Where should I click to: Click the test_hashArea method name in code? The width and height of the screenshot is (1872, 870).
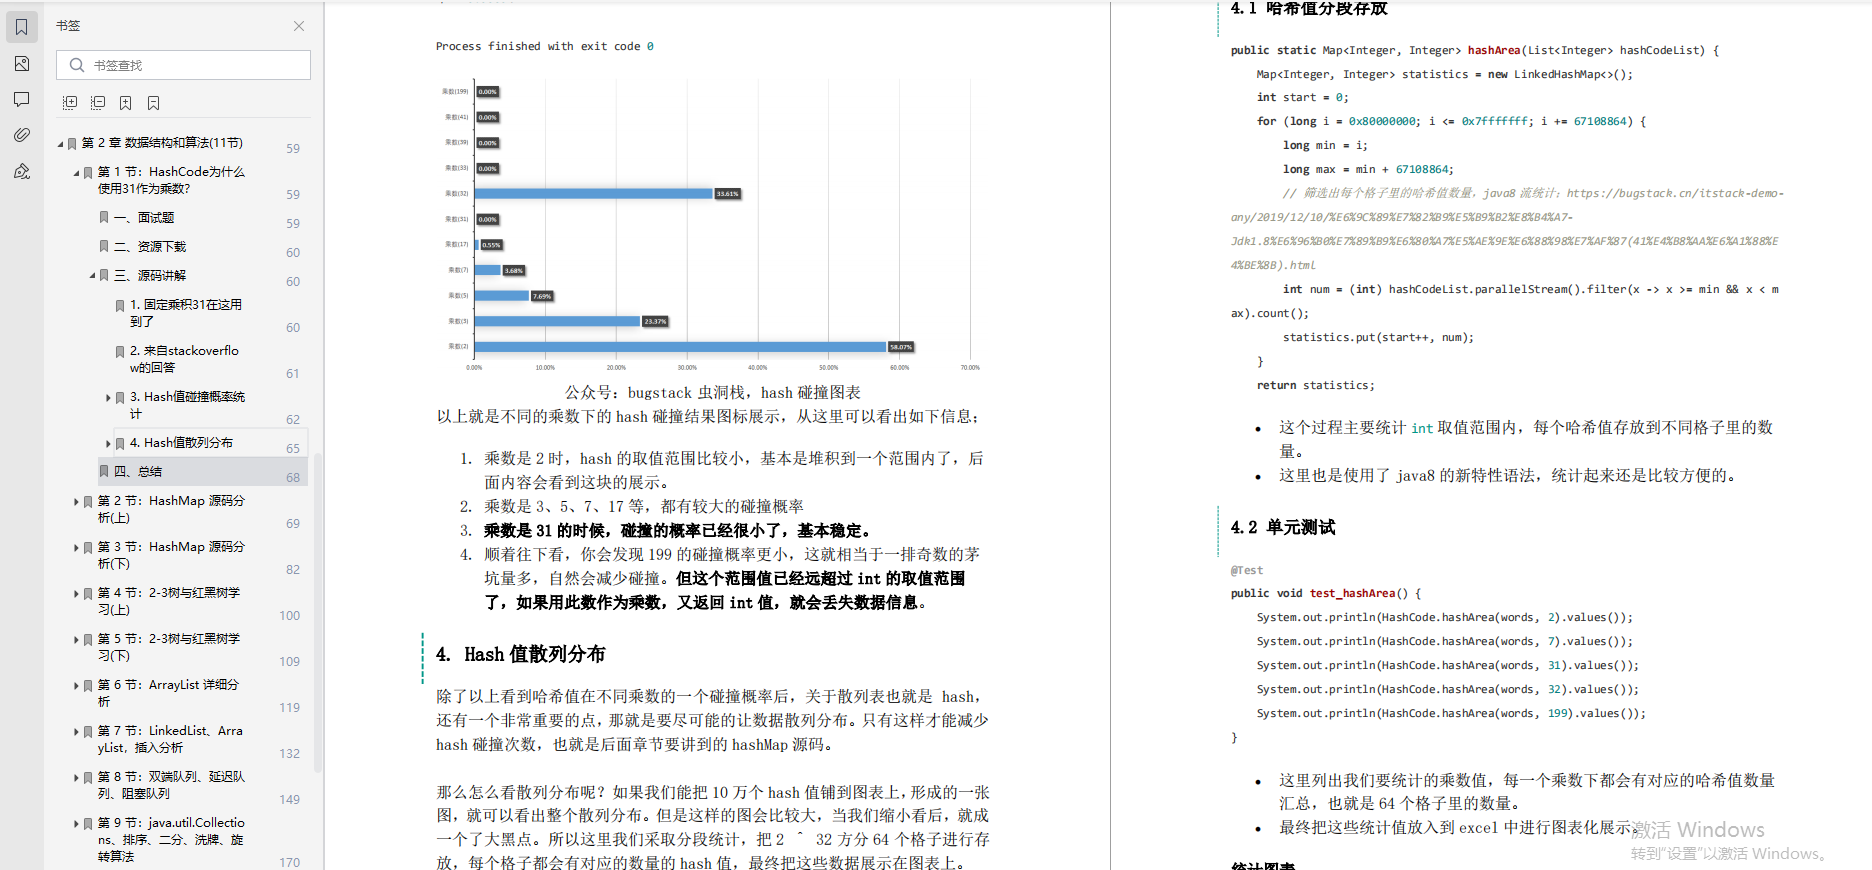coord(1352,593)
